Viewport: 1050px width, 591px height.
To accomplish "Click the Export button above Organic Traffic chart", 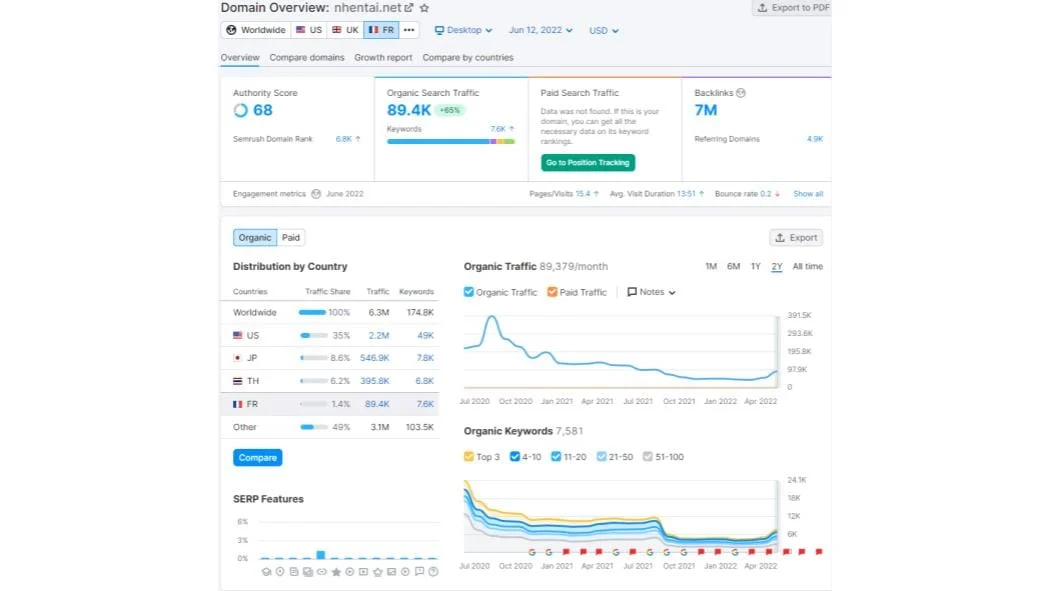I will click(x=796, y=238).
